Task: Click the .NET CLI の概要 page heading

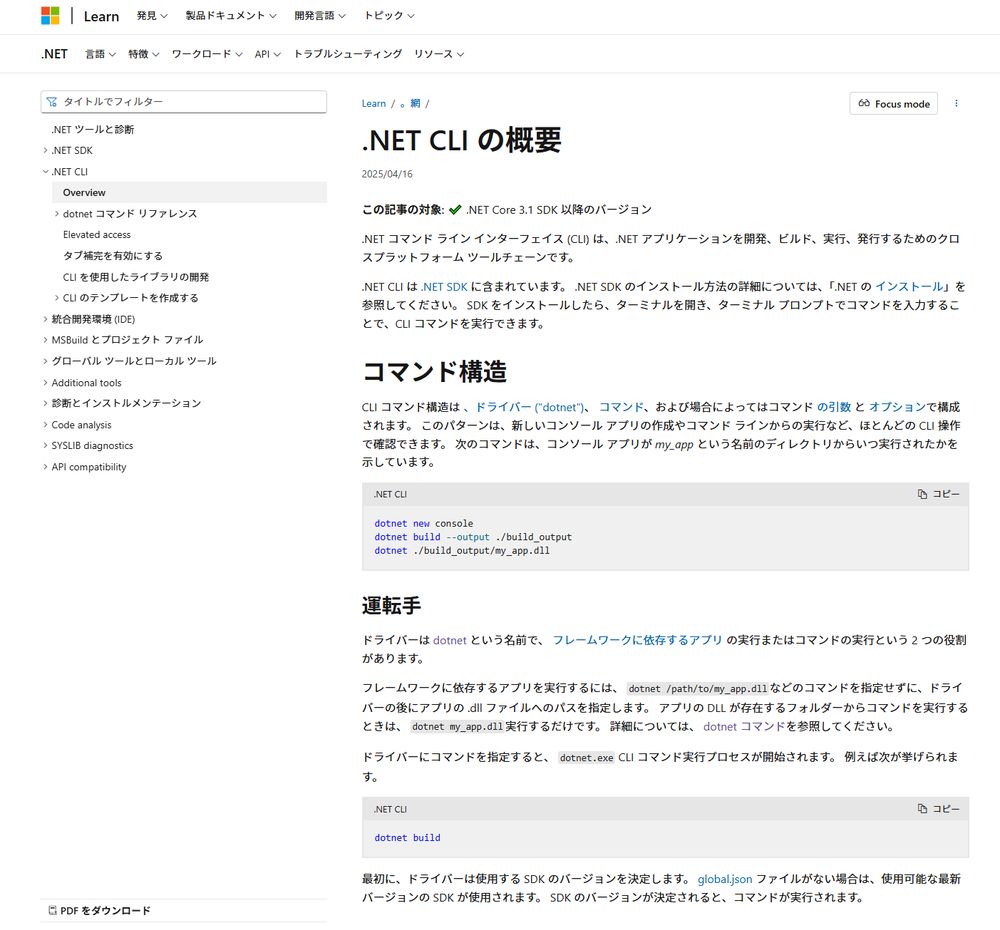Action: tap(462, 140)
